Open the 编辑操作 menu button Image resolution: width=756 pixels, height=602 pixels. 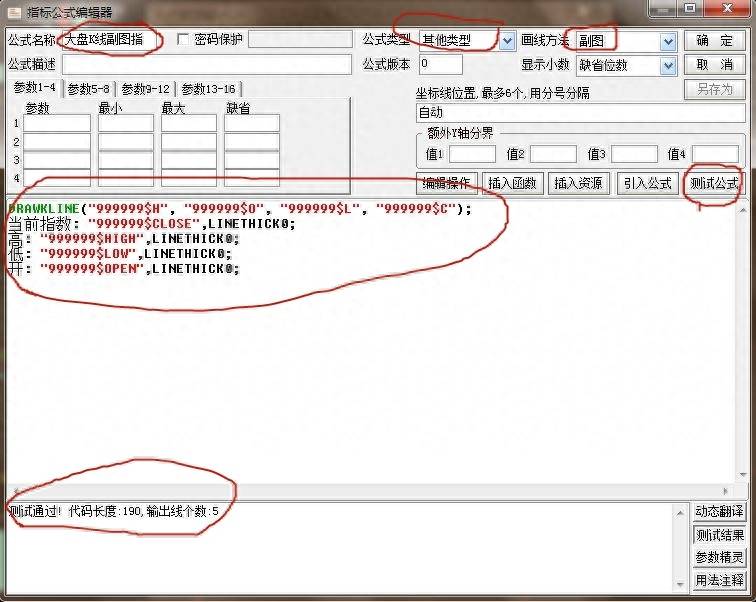coord(446,183)
